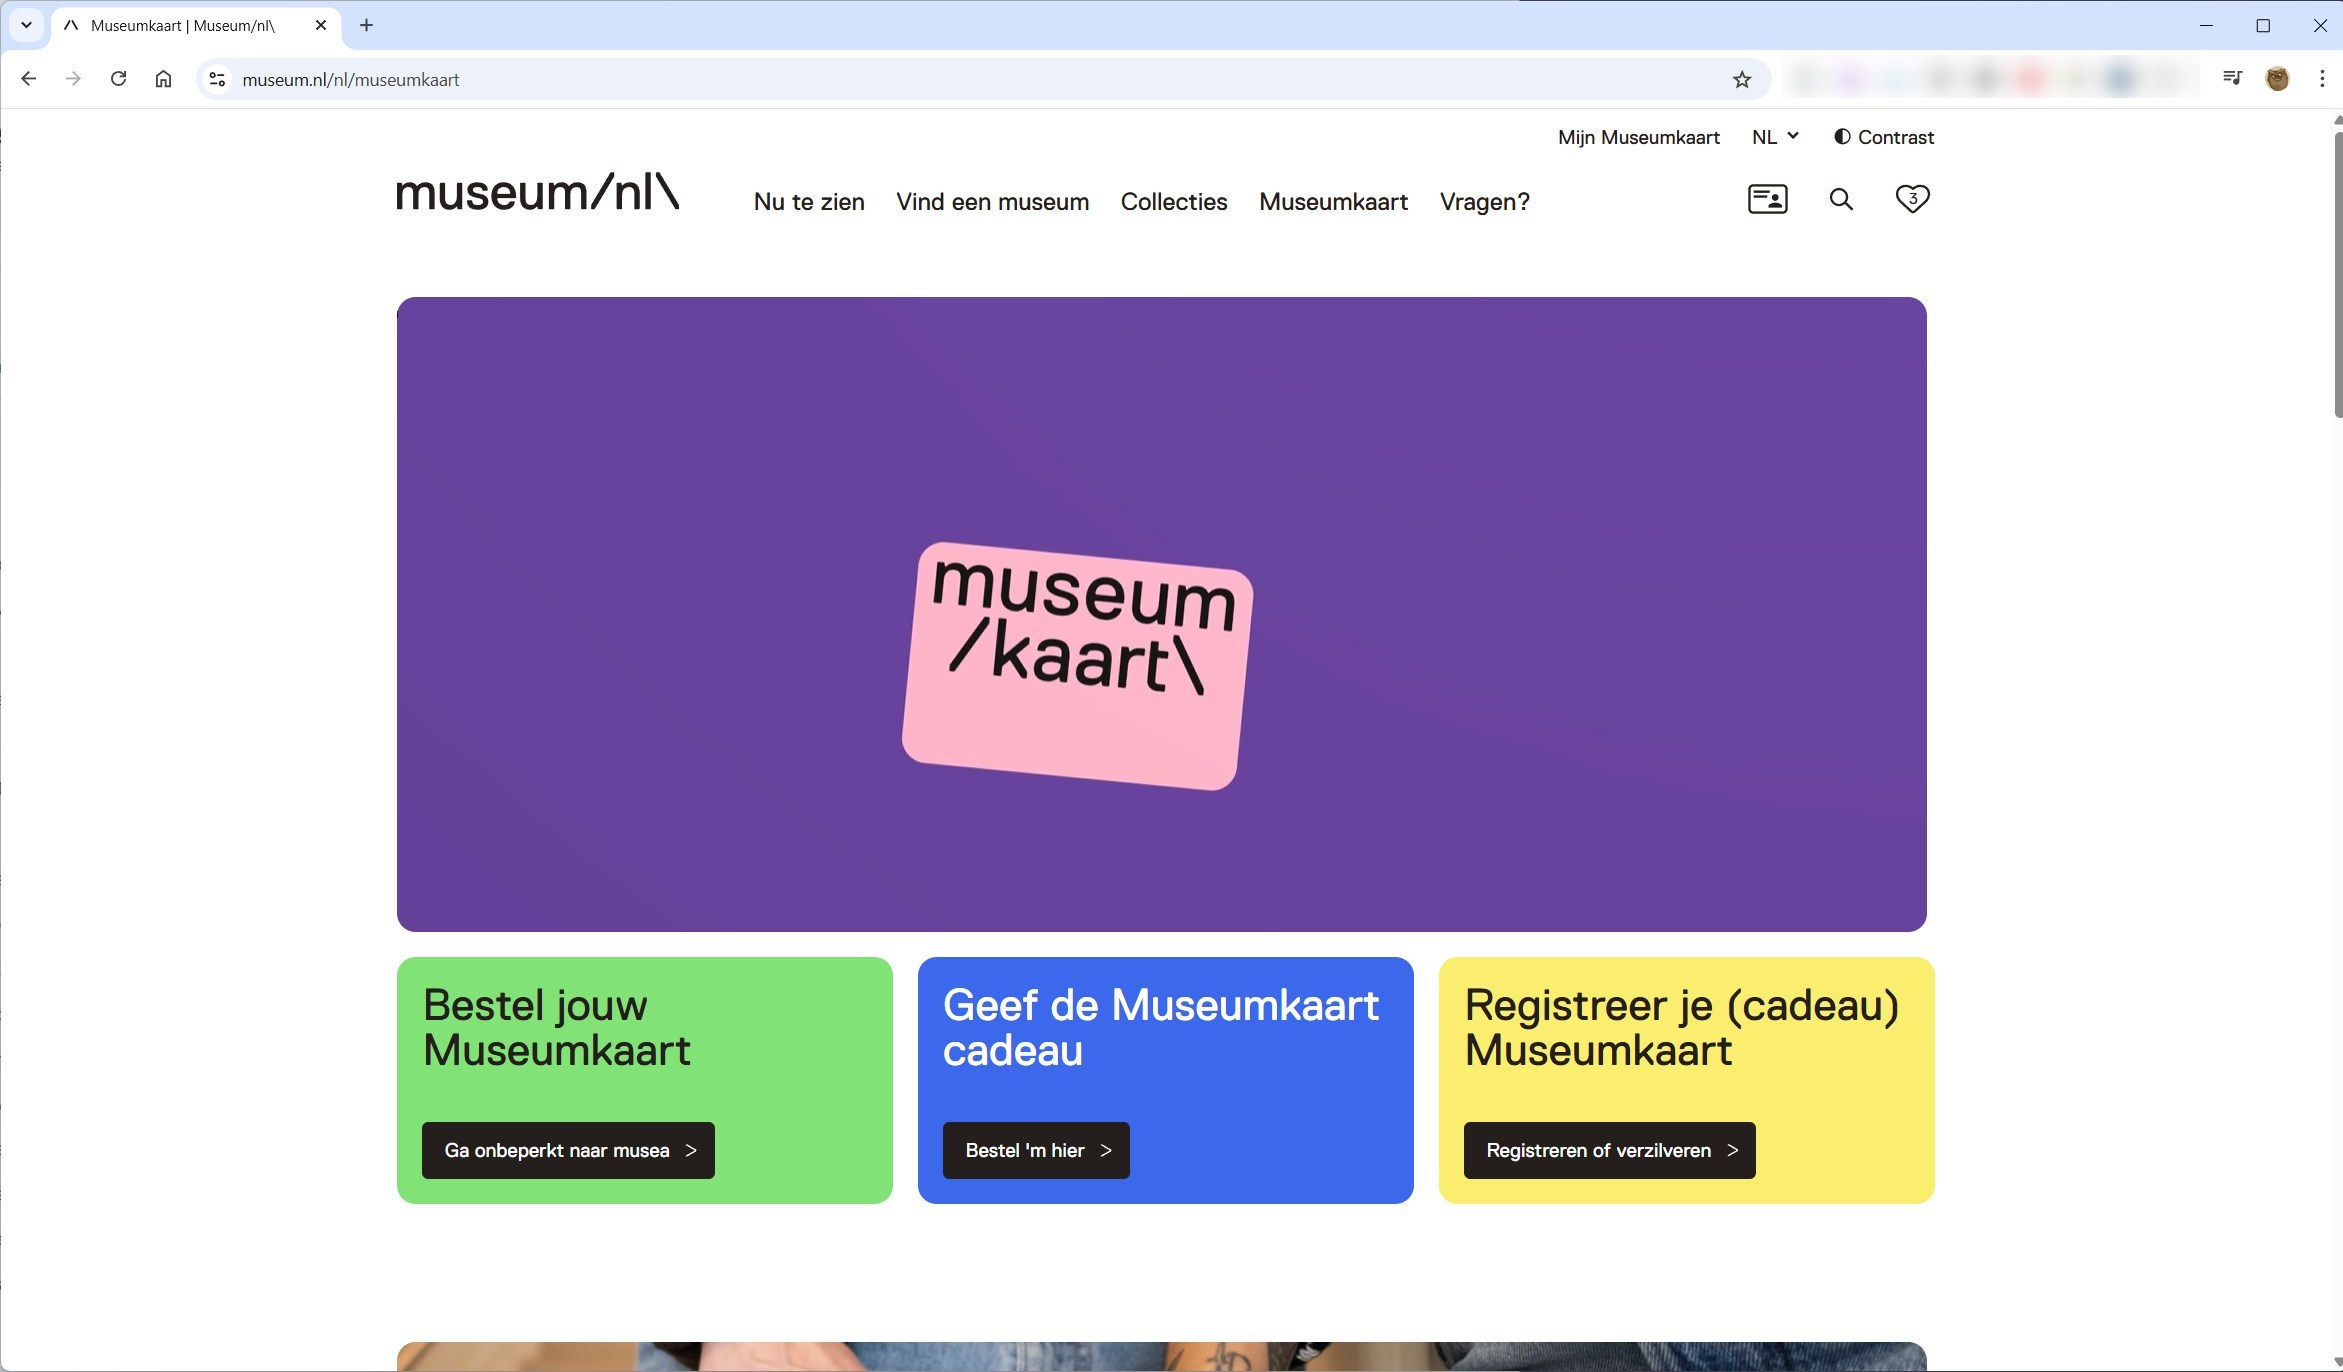
Task: Open favorites heart icon showing 3
Action: tap(1912, 199)
